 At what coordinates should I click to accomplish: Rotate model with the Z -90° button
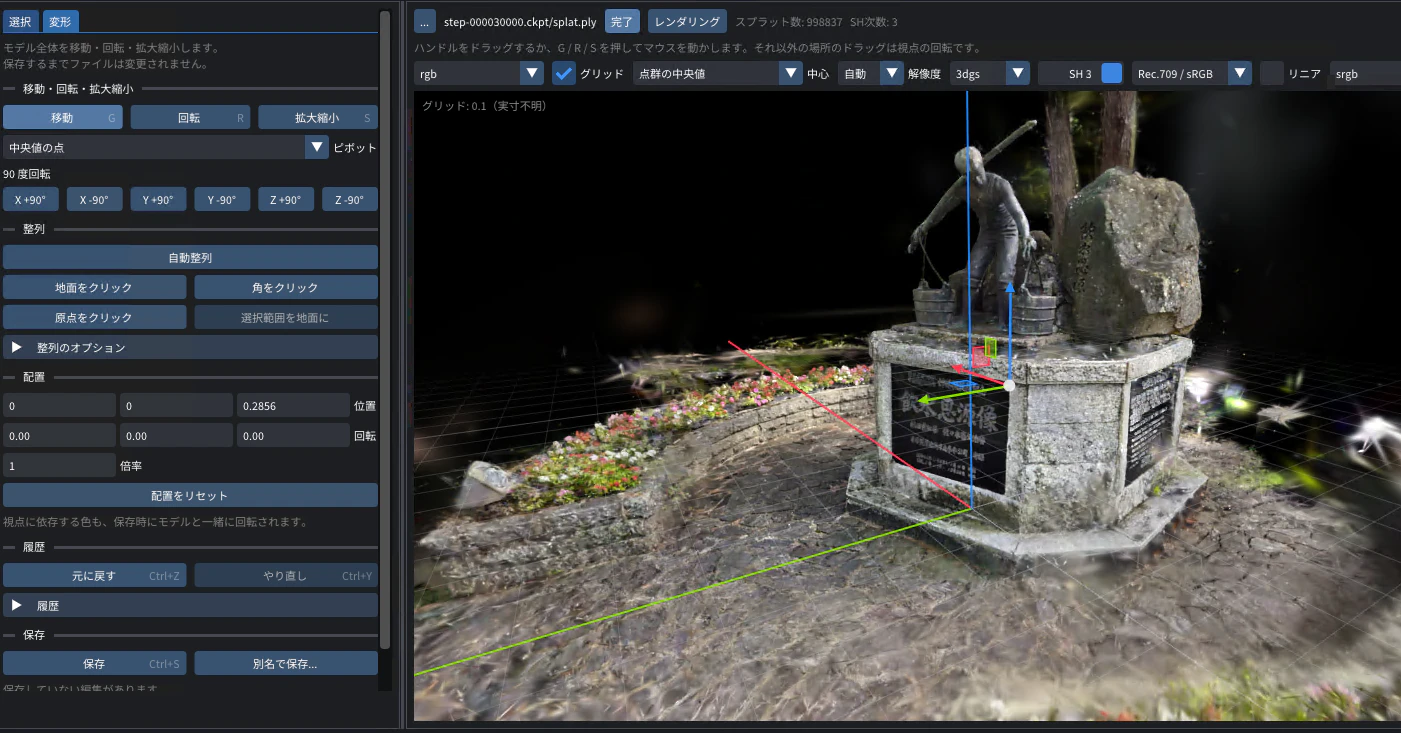[x=350, y=199]
